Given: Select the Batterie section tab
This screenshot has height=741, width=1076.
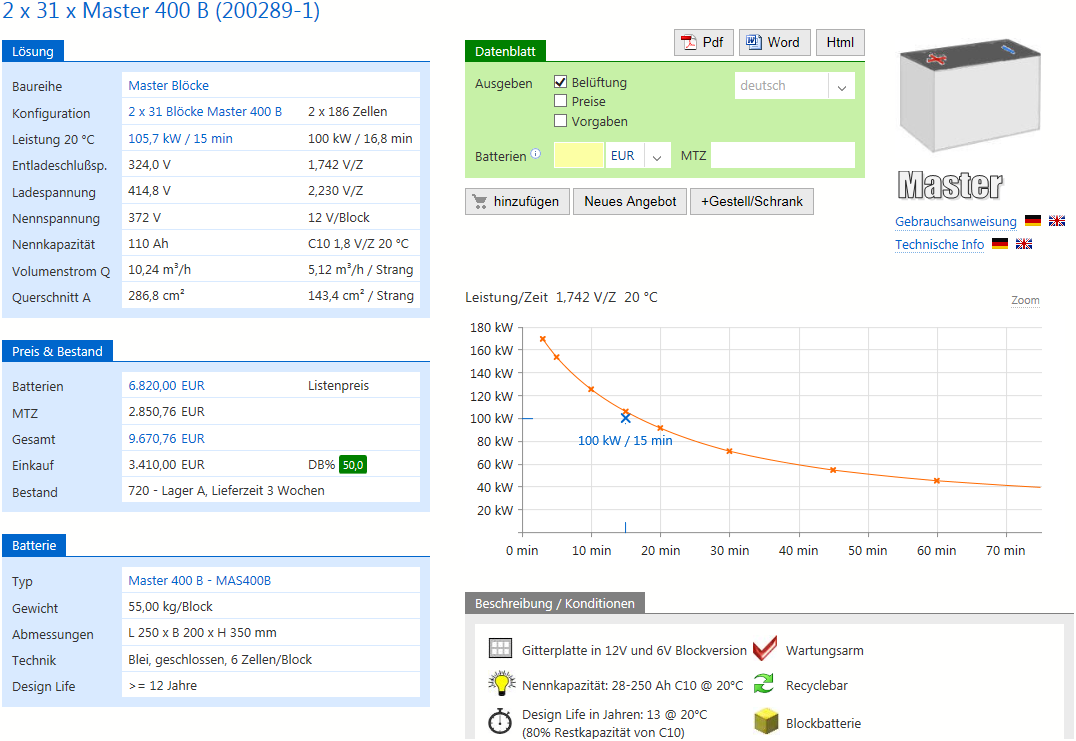Looking at the screenshot, I should tap(34, 545).
